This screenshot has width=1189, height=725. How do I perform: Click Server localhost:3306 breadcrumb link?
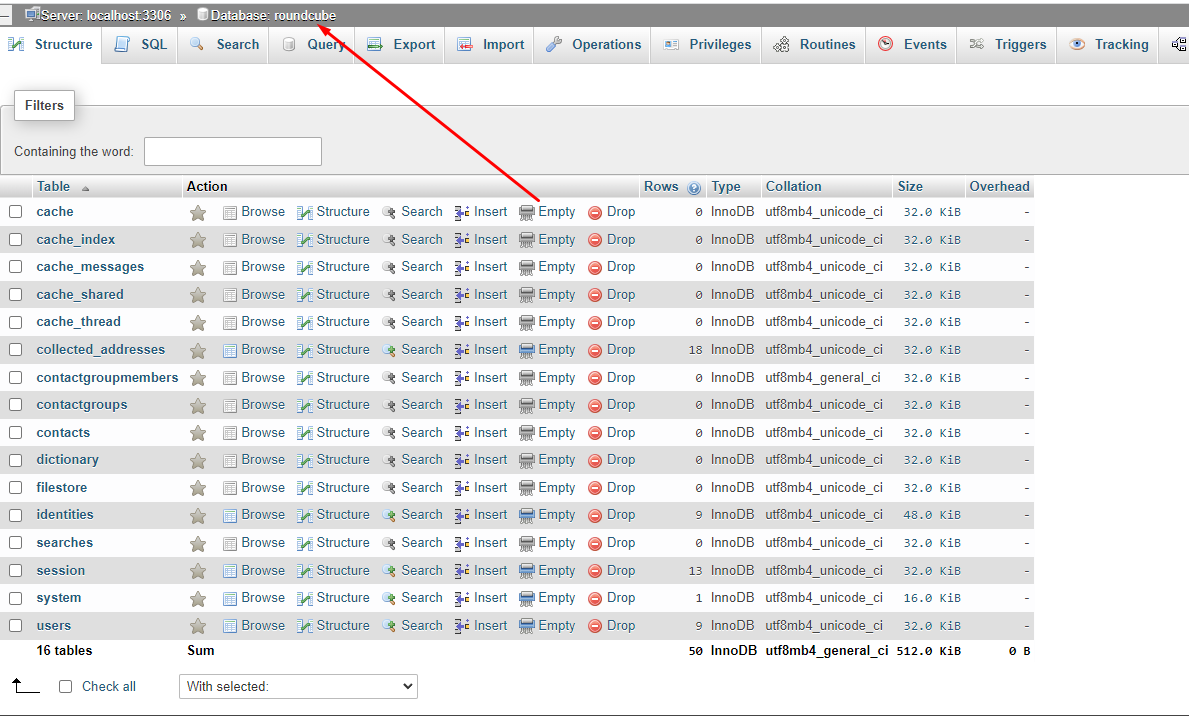(x=106, y=15)
